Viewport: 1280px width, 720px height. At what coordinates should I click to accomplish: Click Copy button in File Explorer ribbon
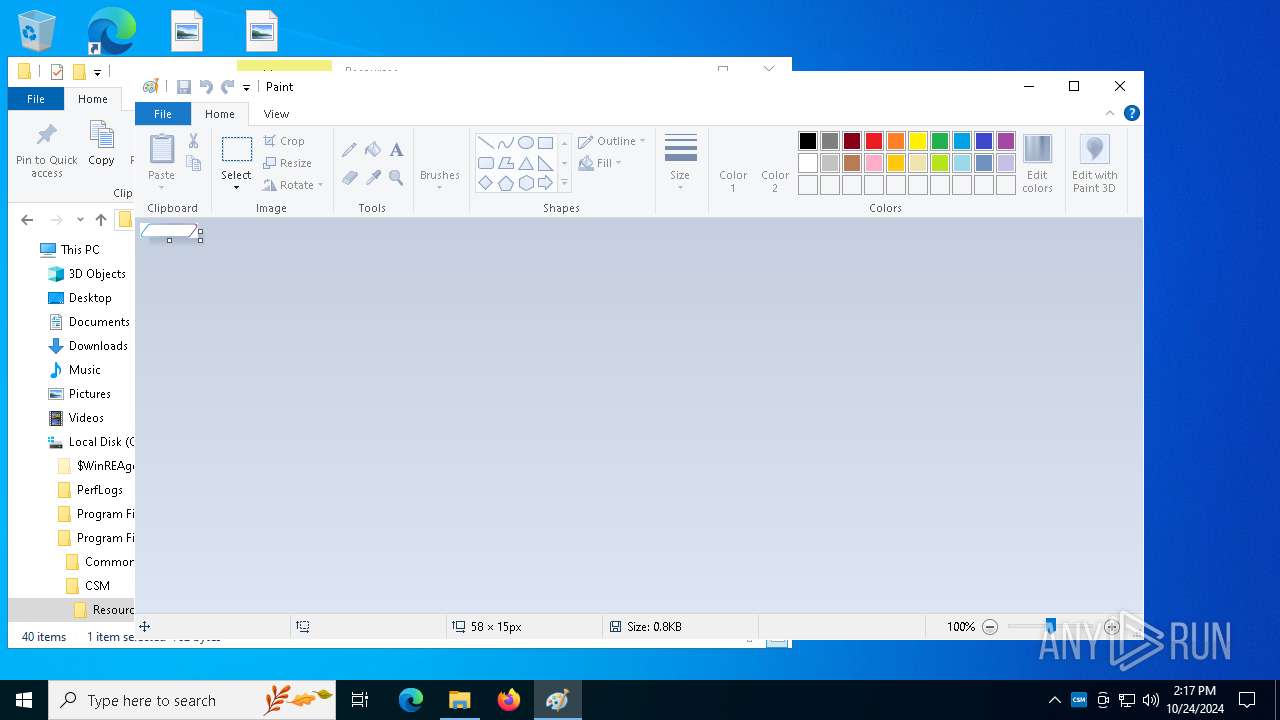[101, 143]
